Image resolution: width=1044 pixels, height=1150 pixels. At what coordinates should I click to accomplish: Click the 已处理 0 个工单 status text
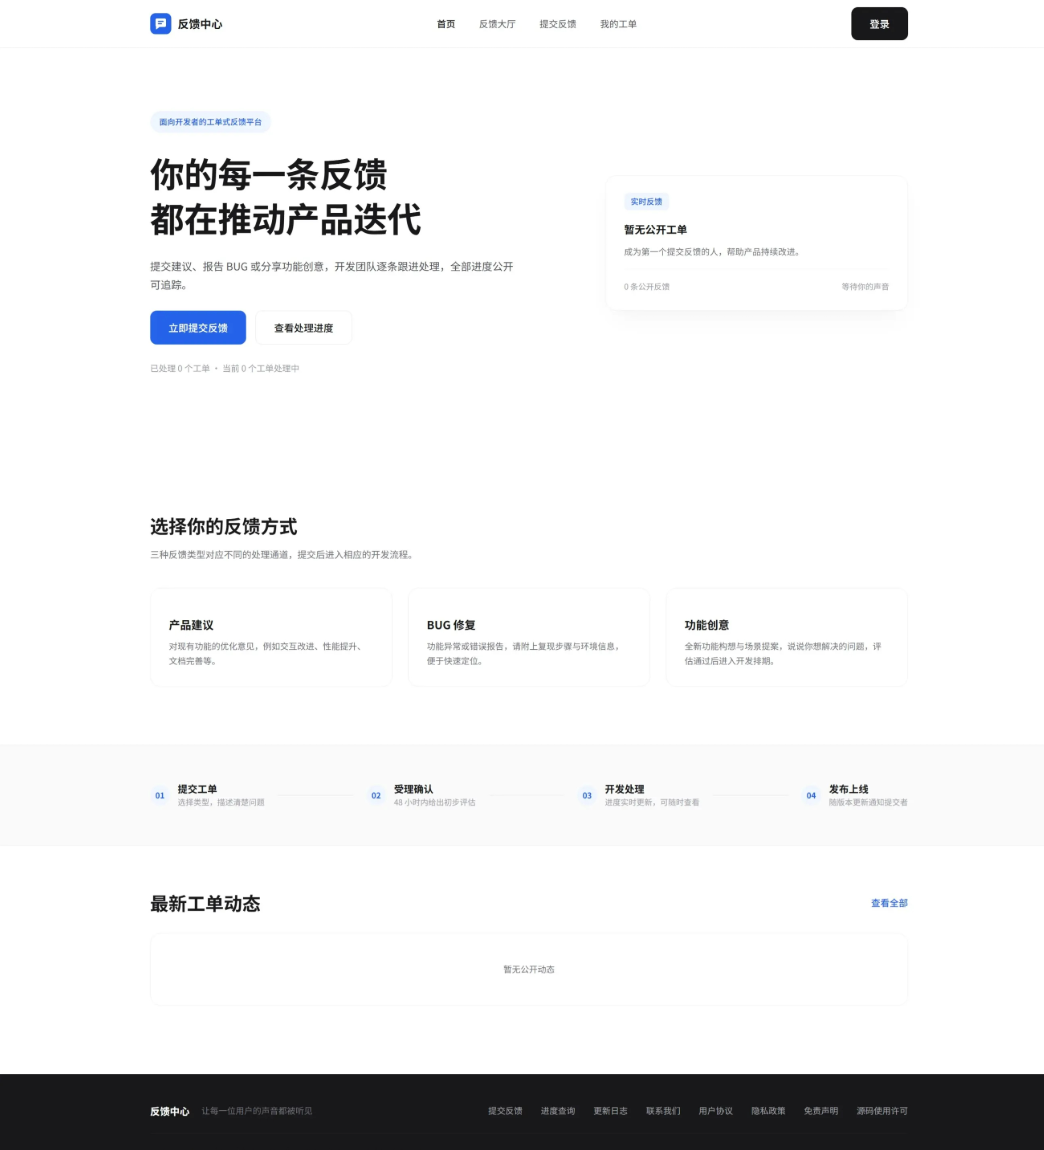tap(180, 369)
